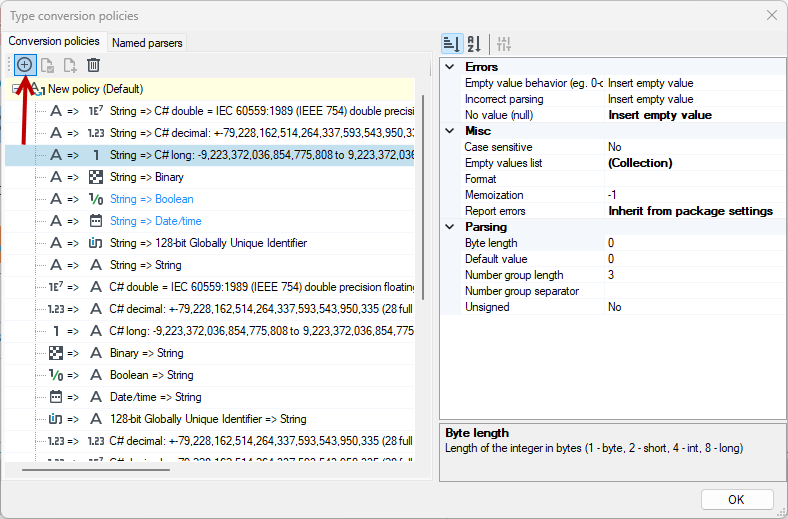Select the Byte length property label
The height and width of the screenshot is (519, 788).
coord(491,243)
